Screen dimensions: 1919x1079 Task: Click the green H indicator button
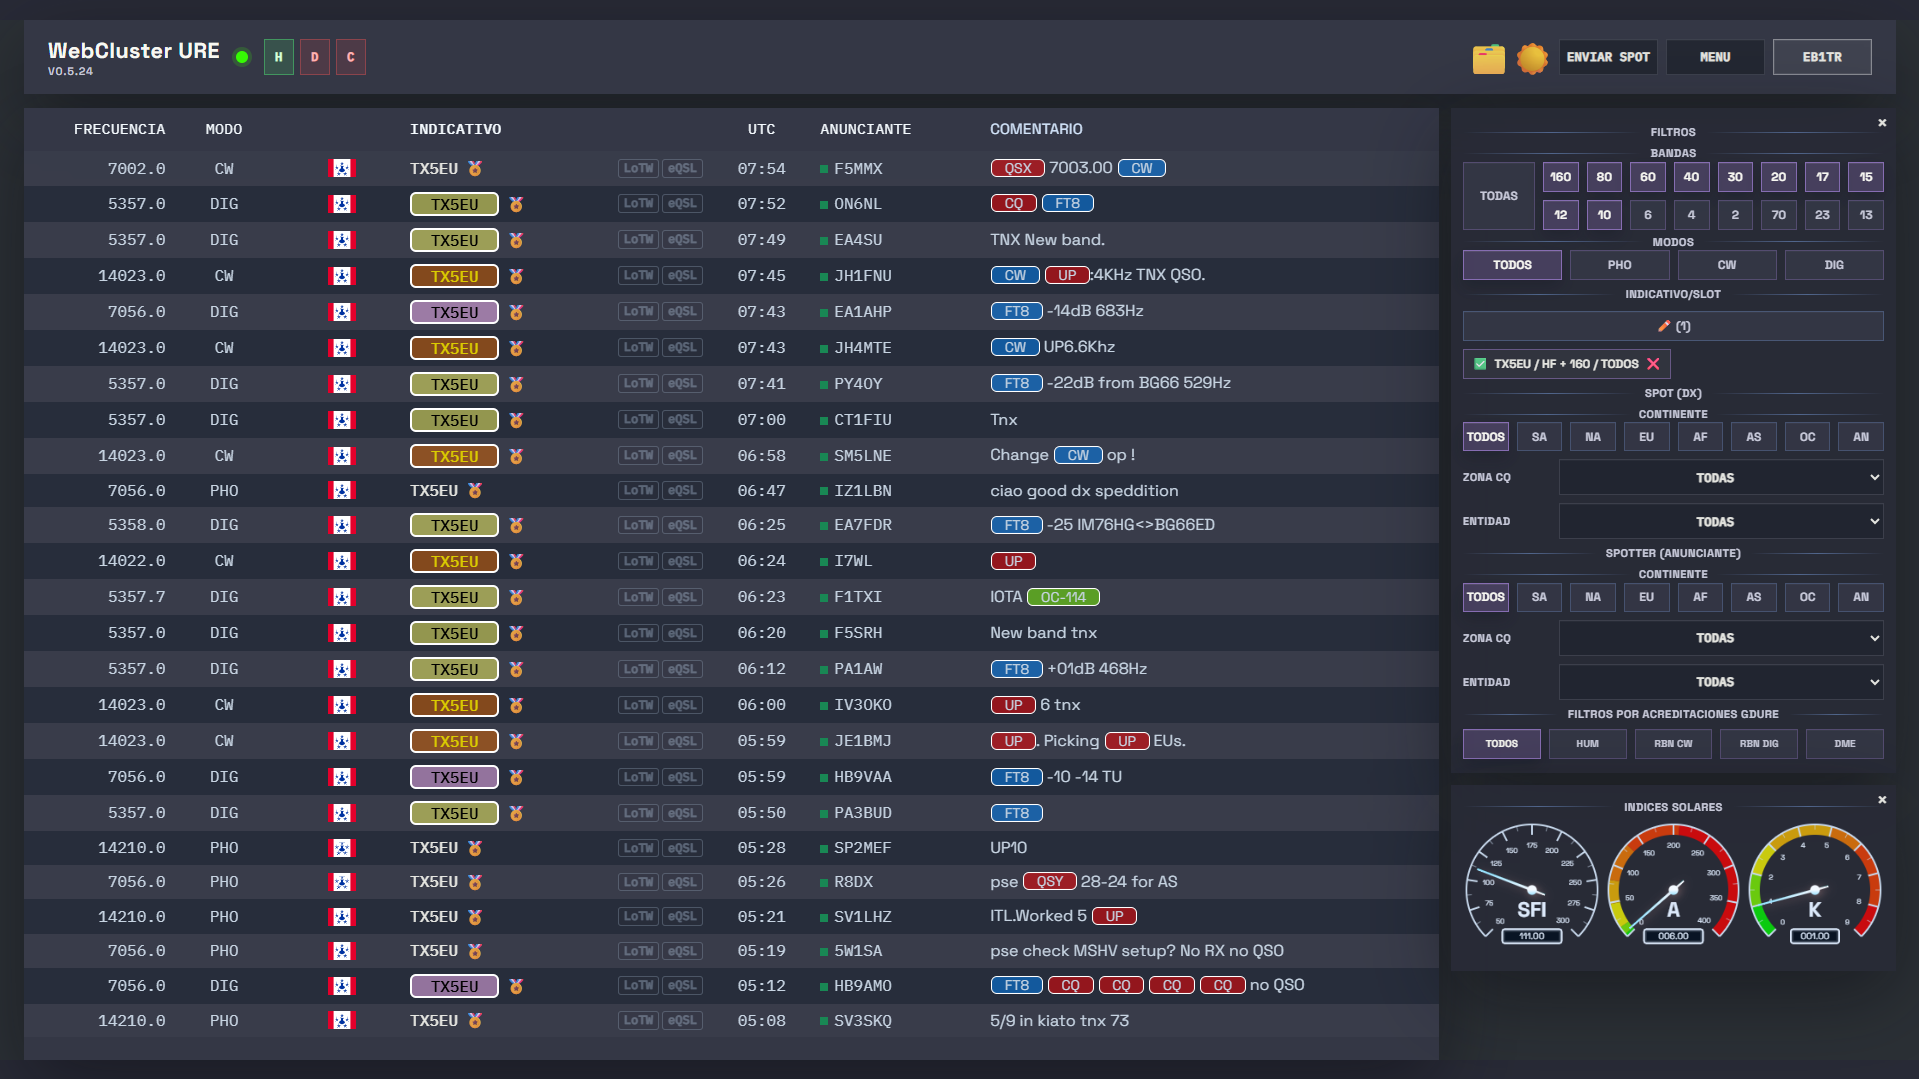pos(278,57)
